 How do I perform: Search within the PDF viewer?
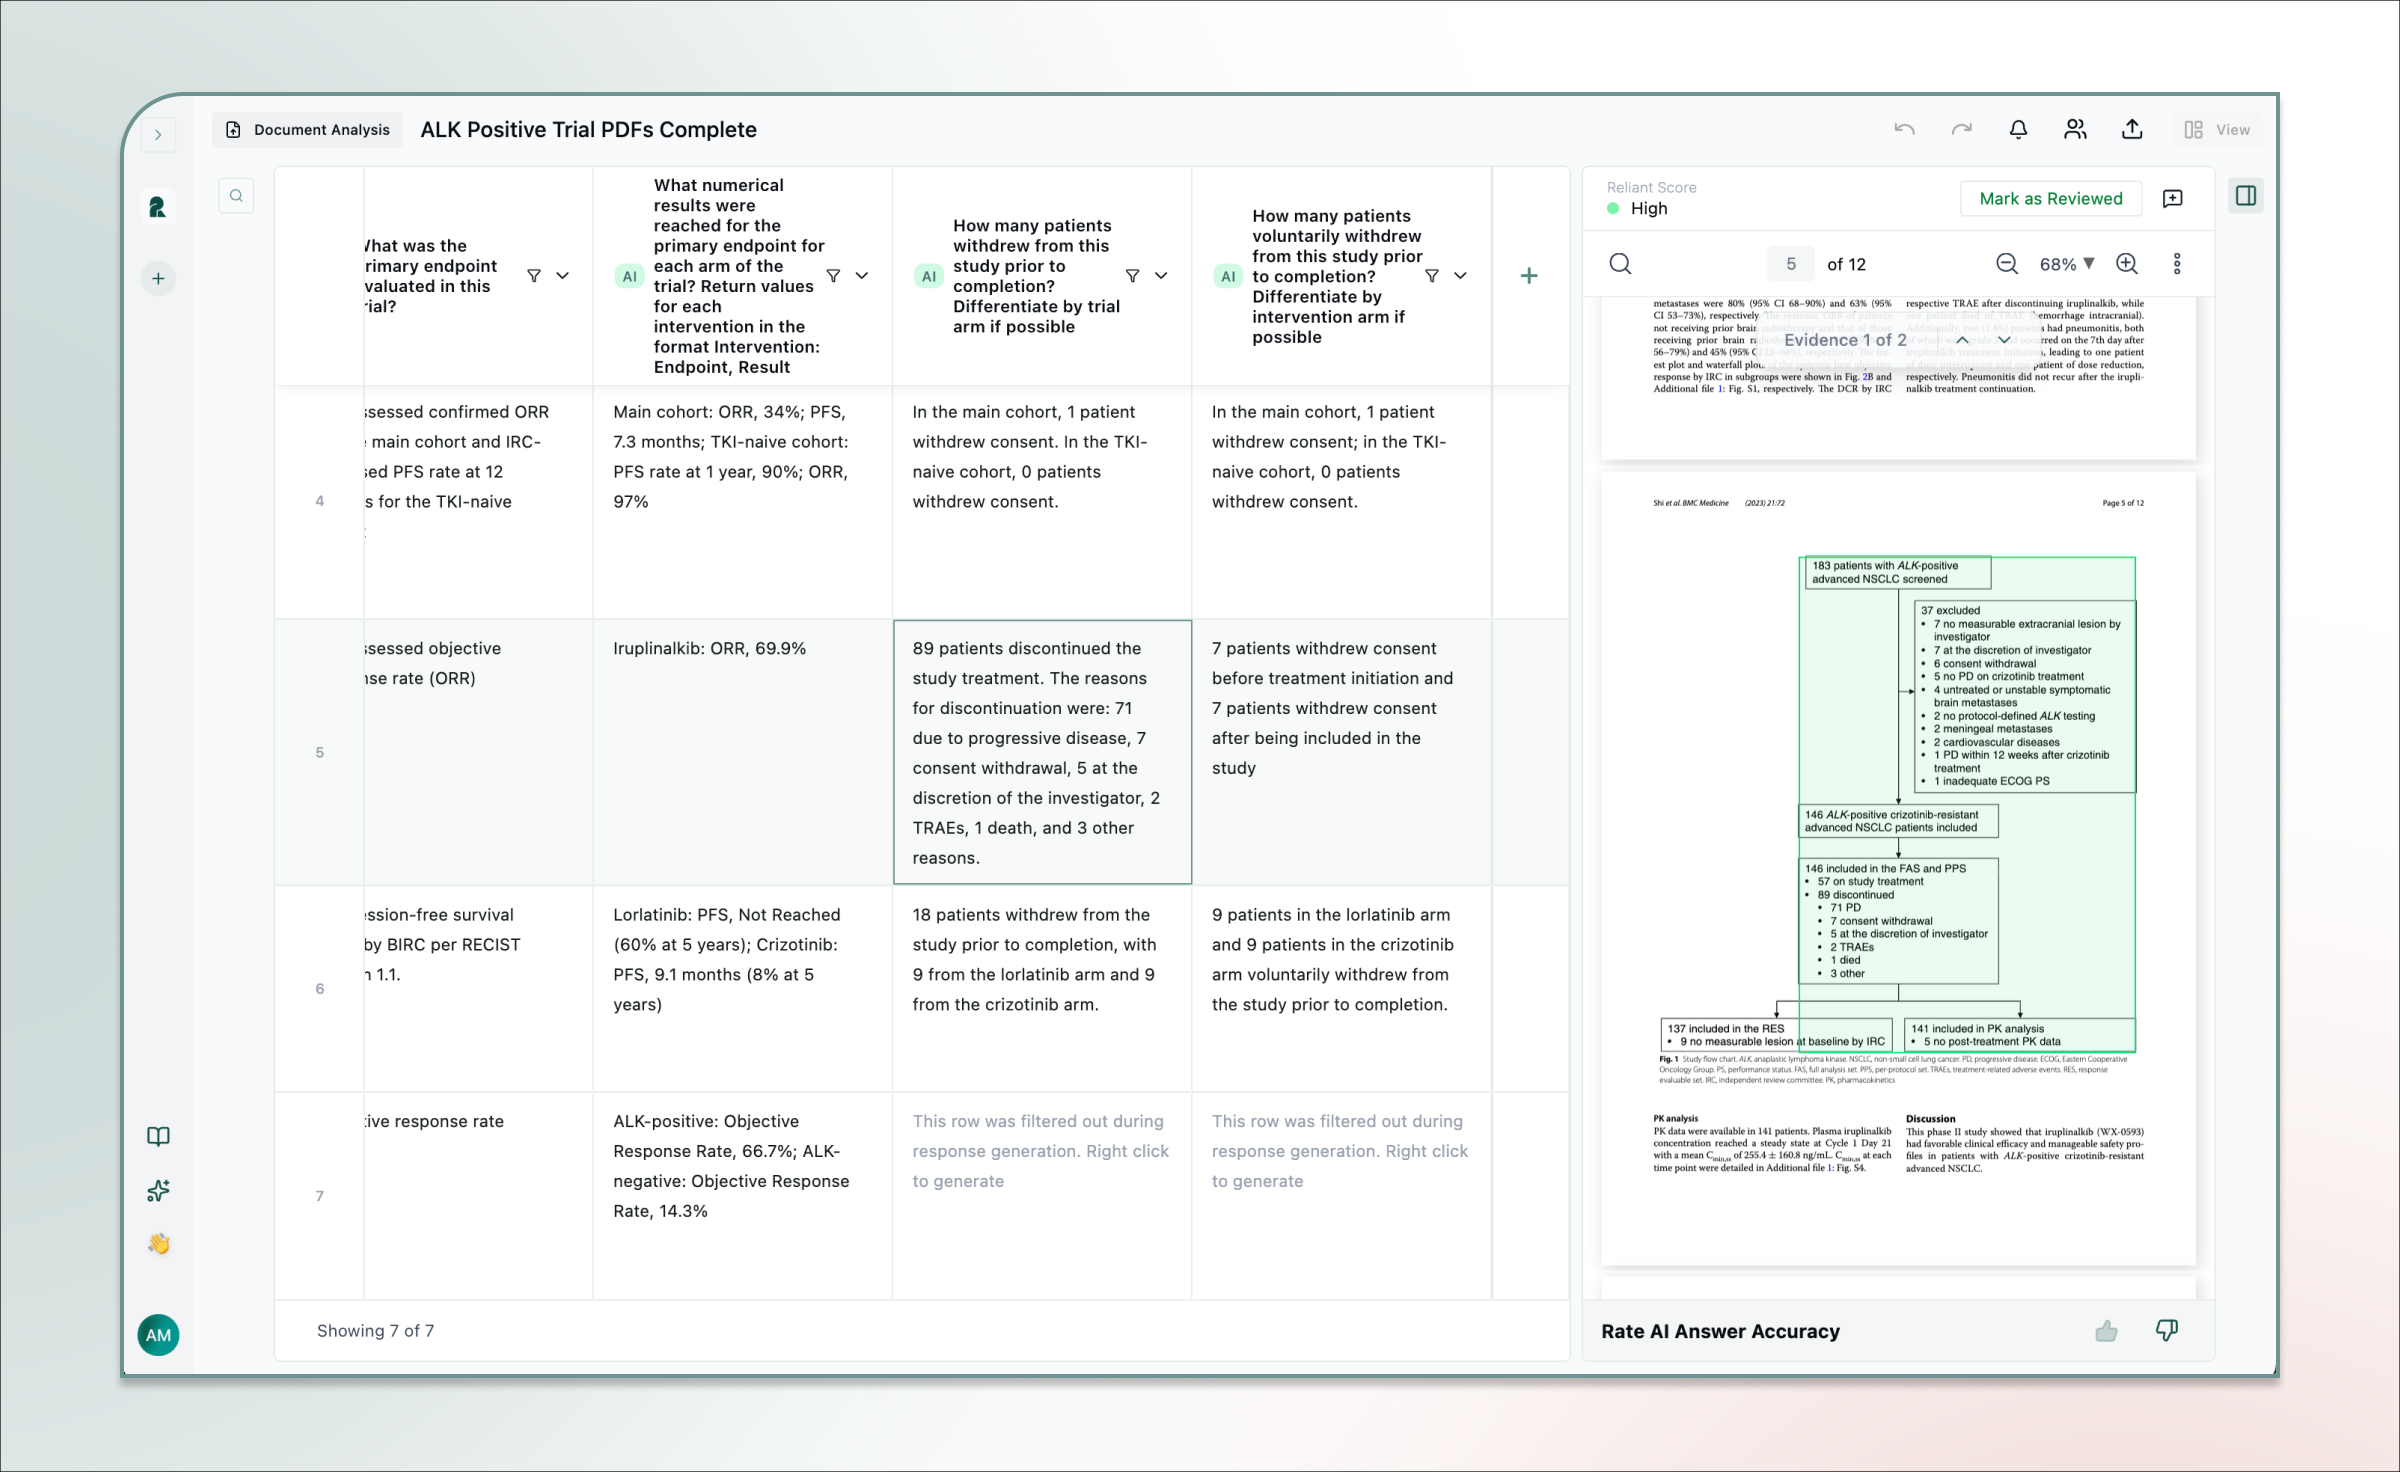click(x=1620, y=264)
